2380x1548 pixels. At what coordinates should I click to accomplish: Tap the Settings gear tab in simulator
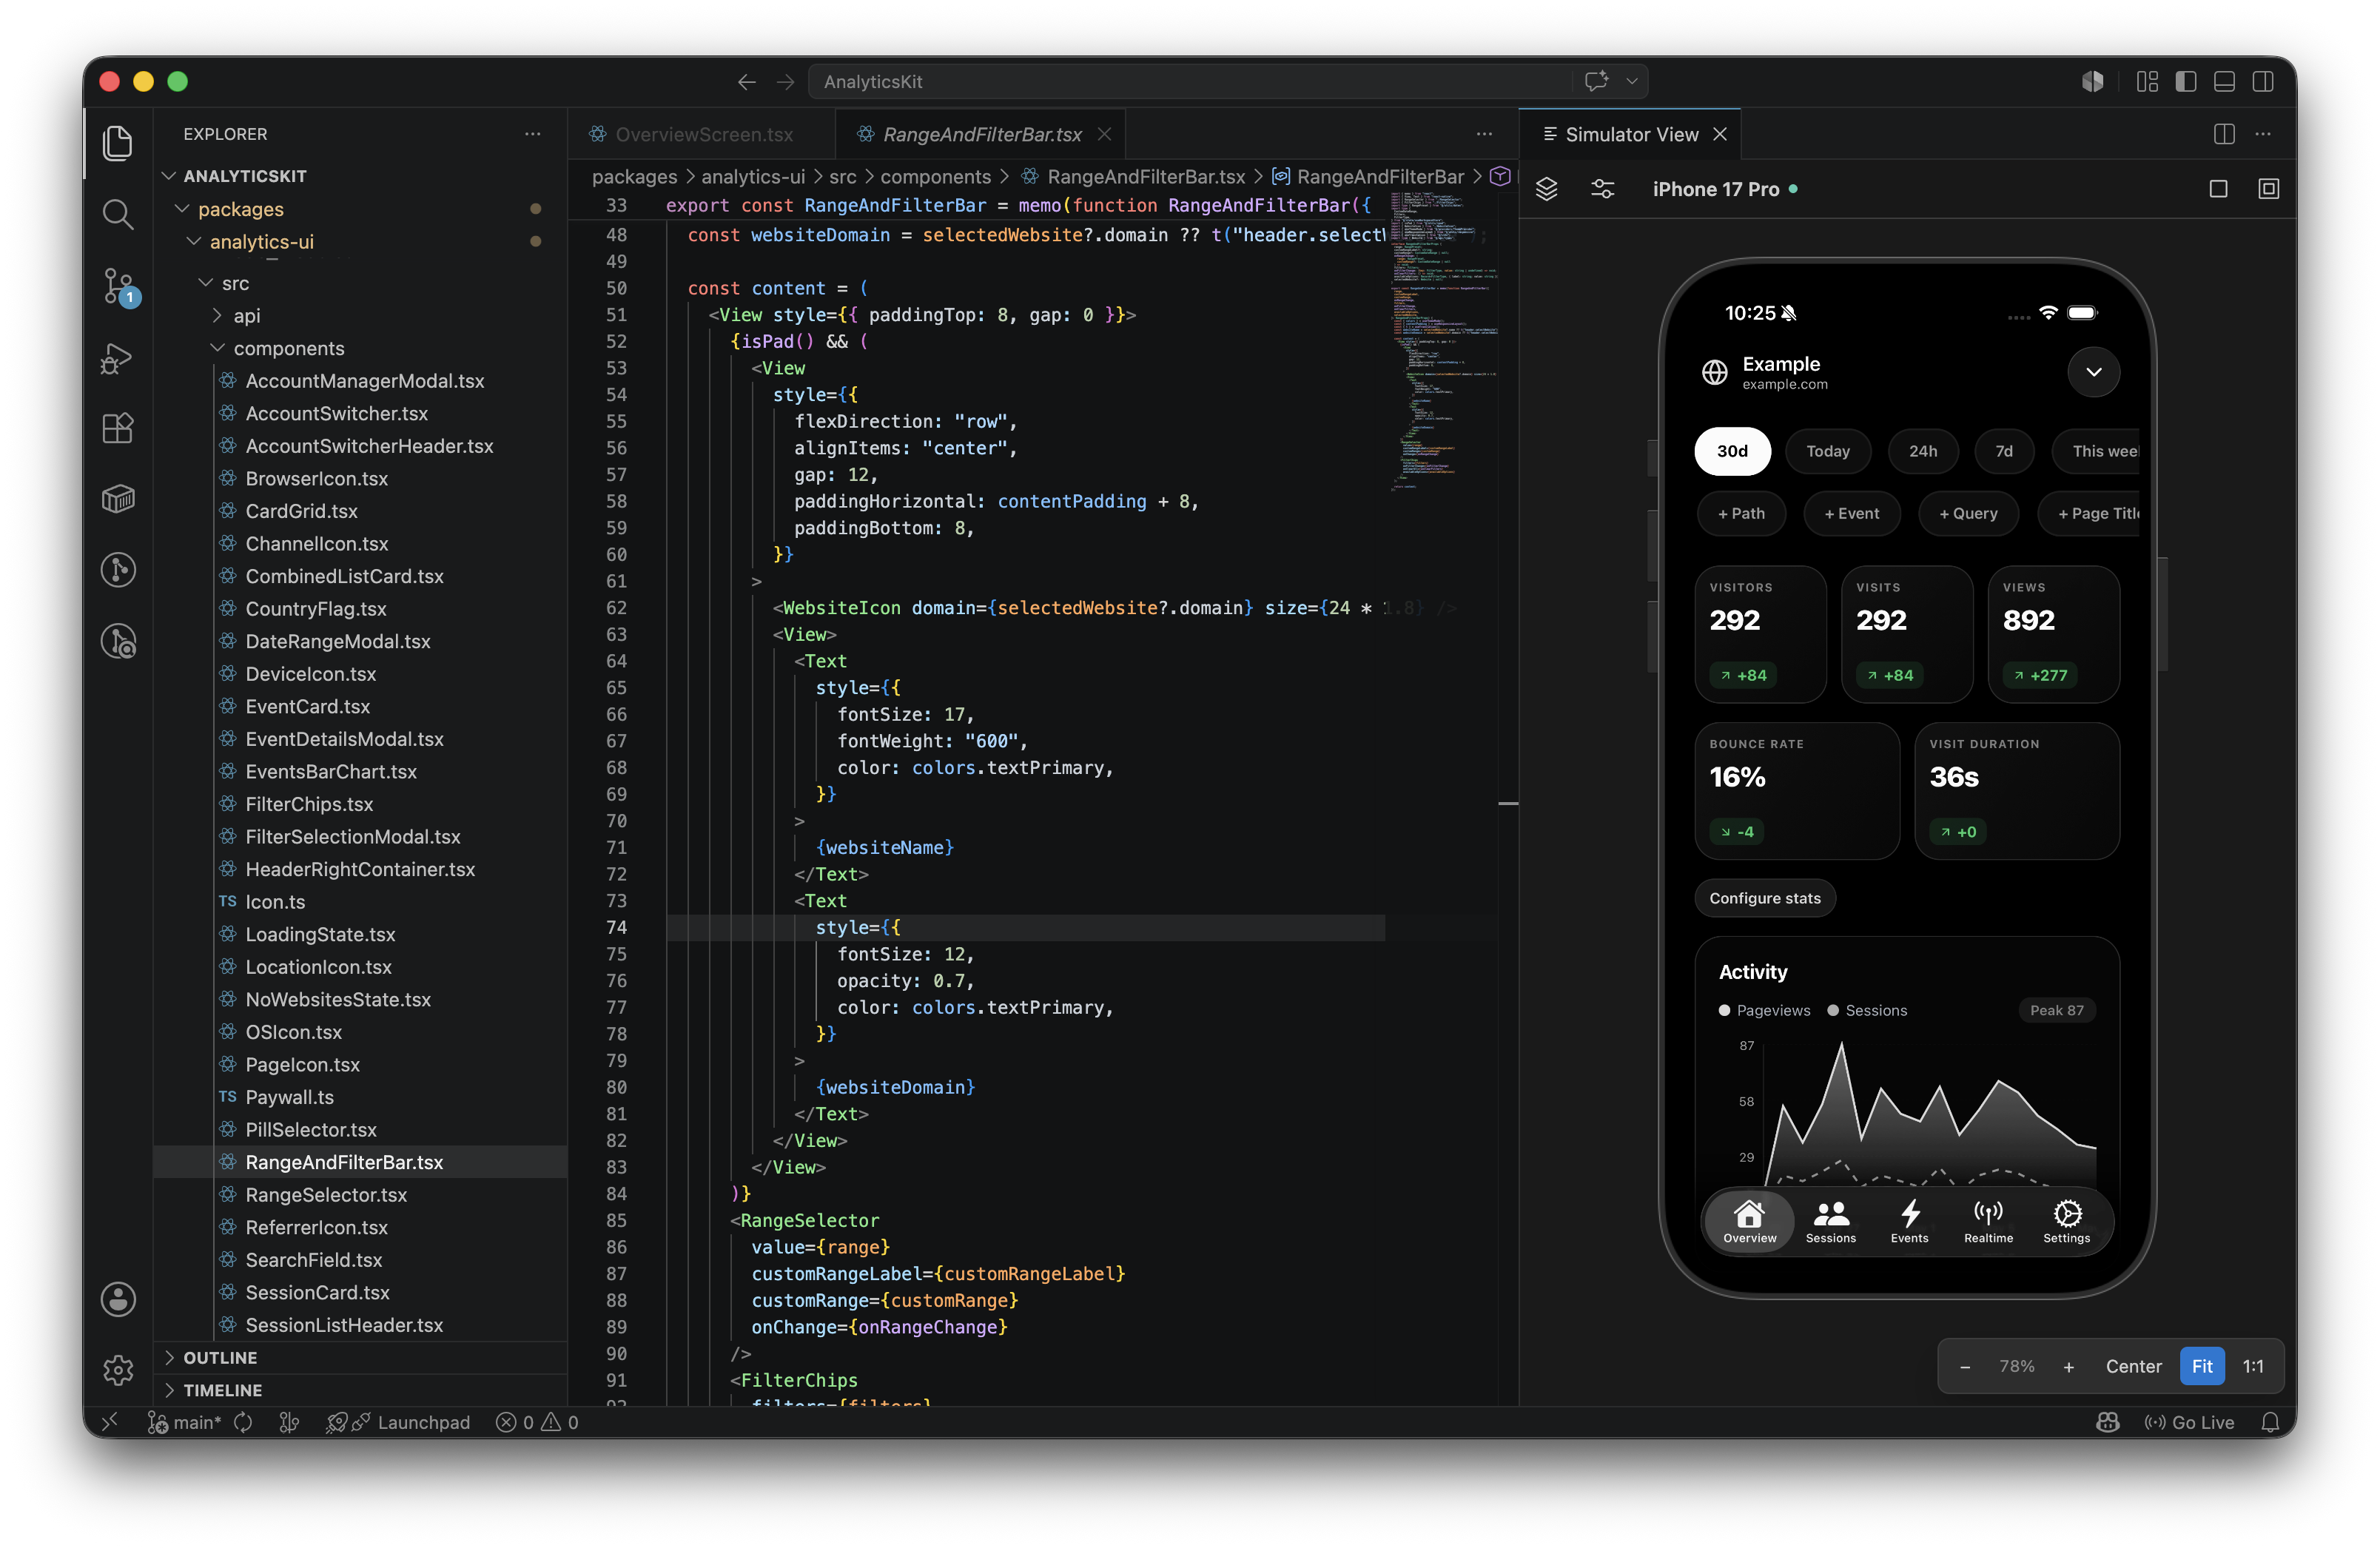point(2066,1222)
